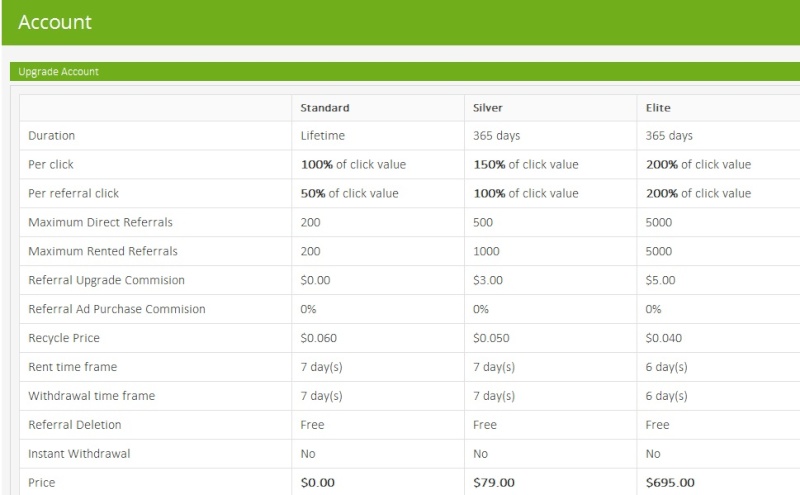Viewport: 800px width, 495px height.
Task: Click the Maximum Direct Referrals label
Action: coord(101,222)
